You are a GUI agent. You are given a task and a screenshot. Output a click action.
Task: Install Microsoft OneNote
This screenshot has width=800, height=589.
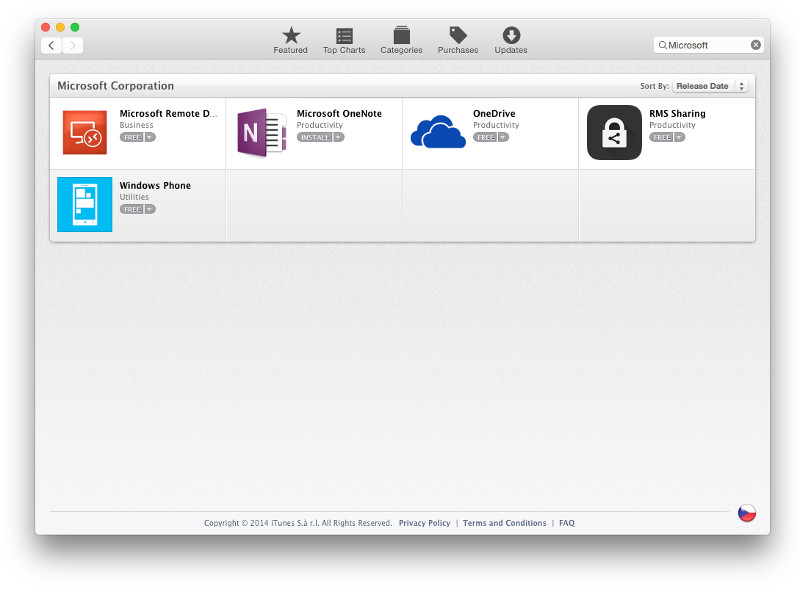click(315, 137)
